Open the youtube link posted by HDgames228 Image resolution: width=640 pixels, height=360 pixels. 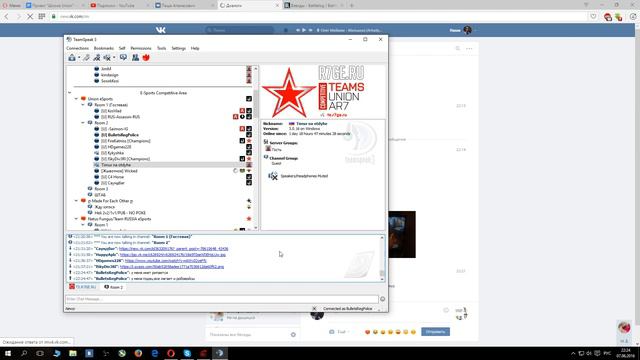[x=166, y=260]
